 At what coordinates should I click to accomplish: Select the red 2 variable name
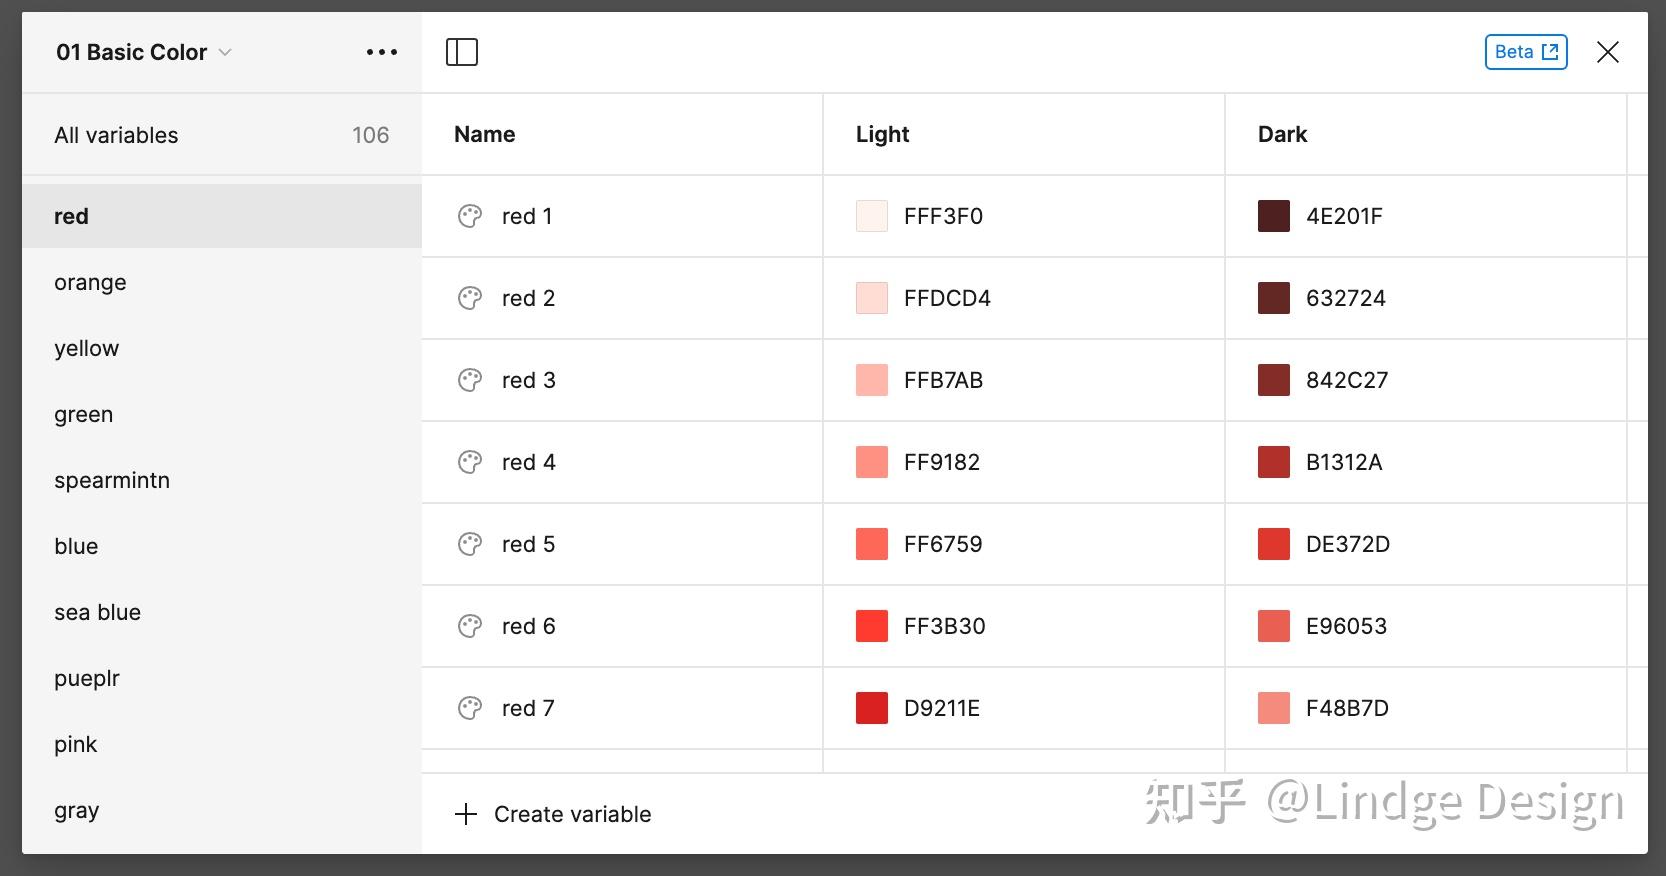coord(528,298)
